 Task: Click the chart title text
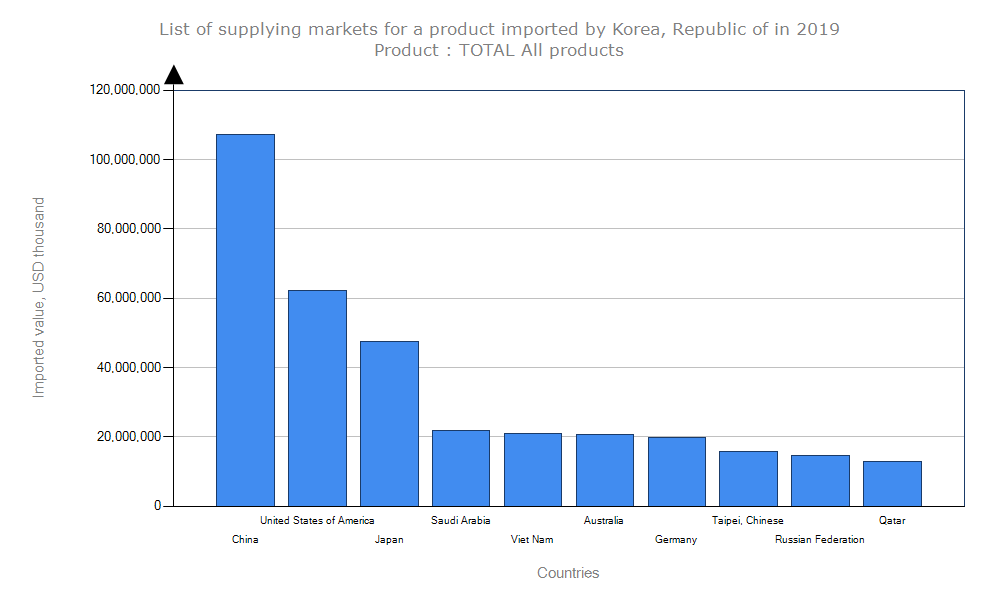tap(499, 29)
